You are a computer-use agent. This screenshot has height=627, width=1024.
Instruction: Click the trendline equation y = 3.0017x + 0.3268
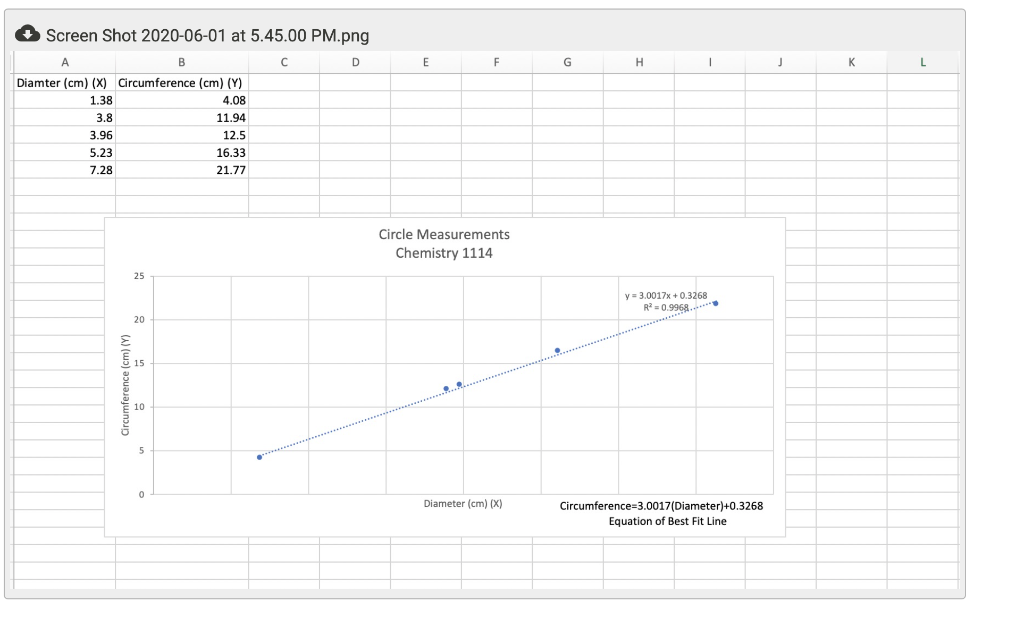pos(666,295)
